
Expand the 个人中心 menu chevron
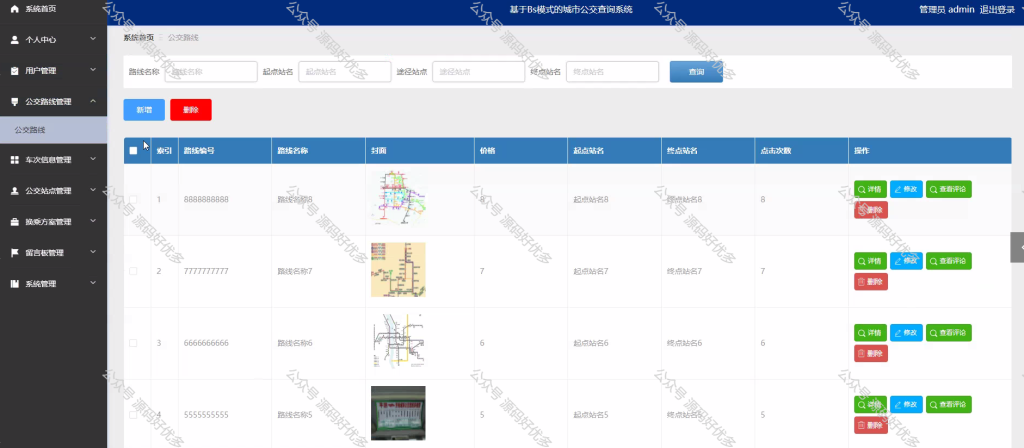coord(93,39)
